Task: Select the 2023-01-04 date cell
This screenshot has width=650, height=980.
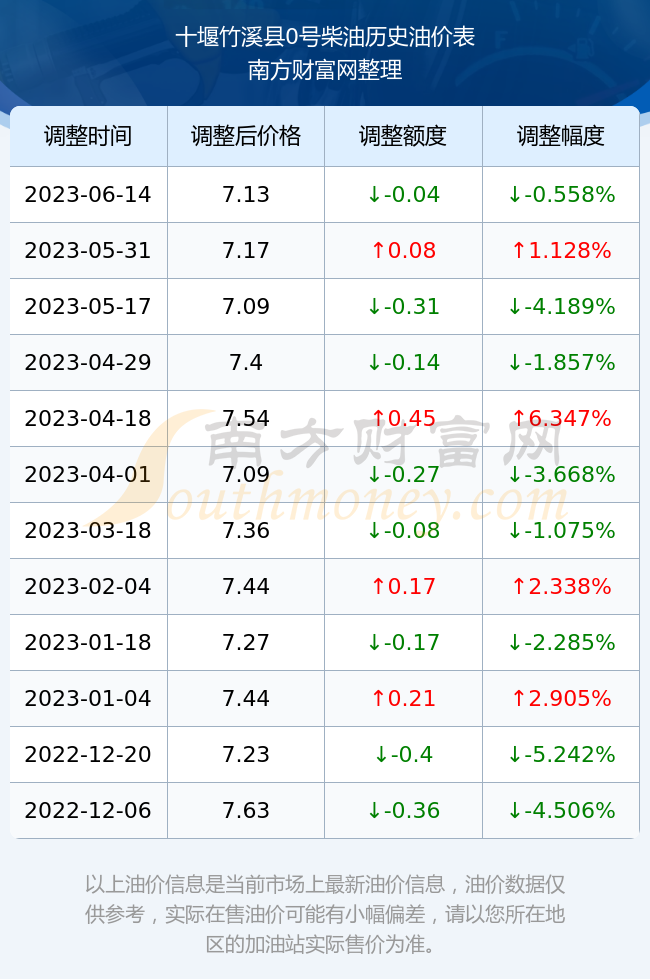Action: point(88,698)
